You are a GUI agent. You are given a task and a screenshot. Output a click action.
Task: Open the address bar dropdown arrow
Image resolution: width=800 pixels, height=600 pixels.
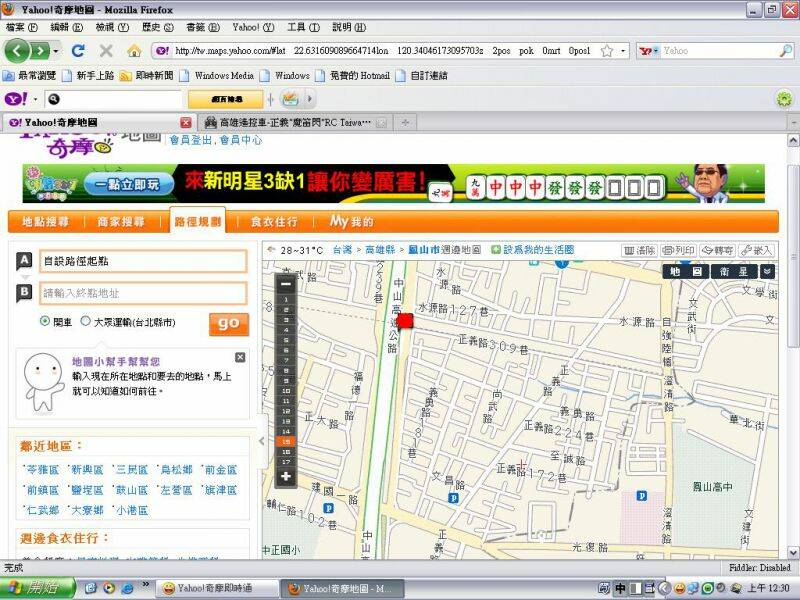coord(623,51)
